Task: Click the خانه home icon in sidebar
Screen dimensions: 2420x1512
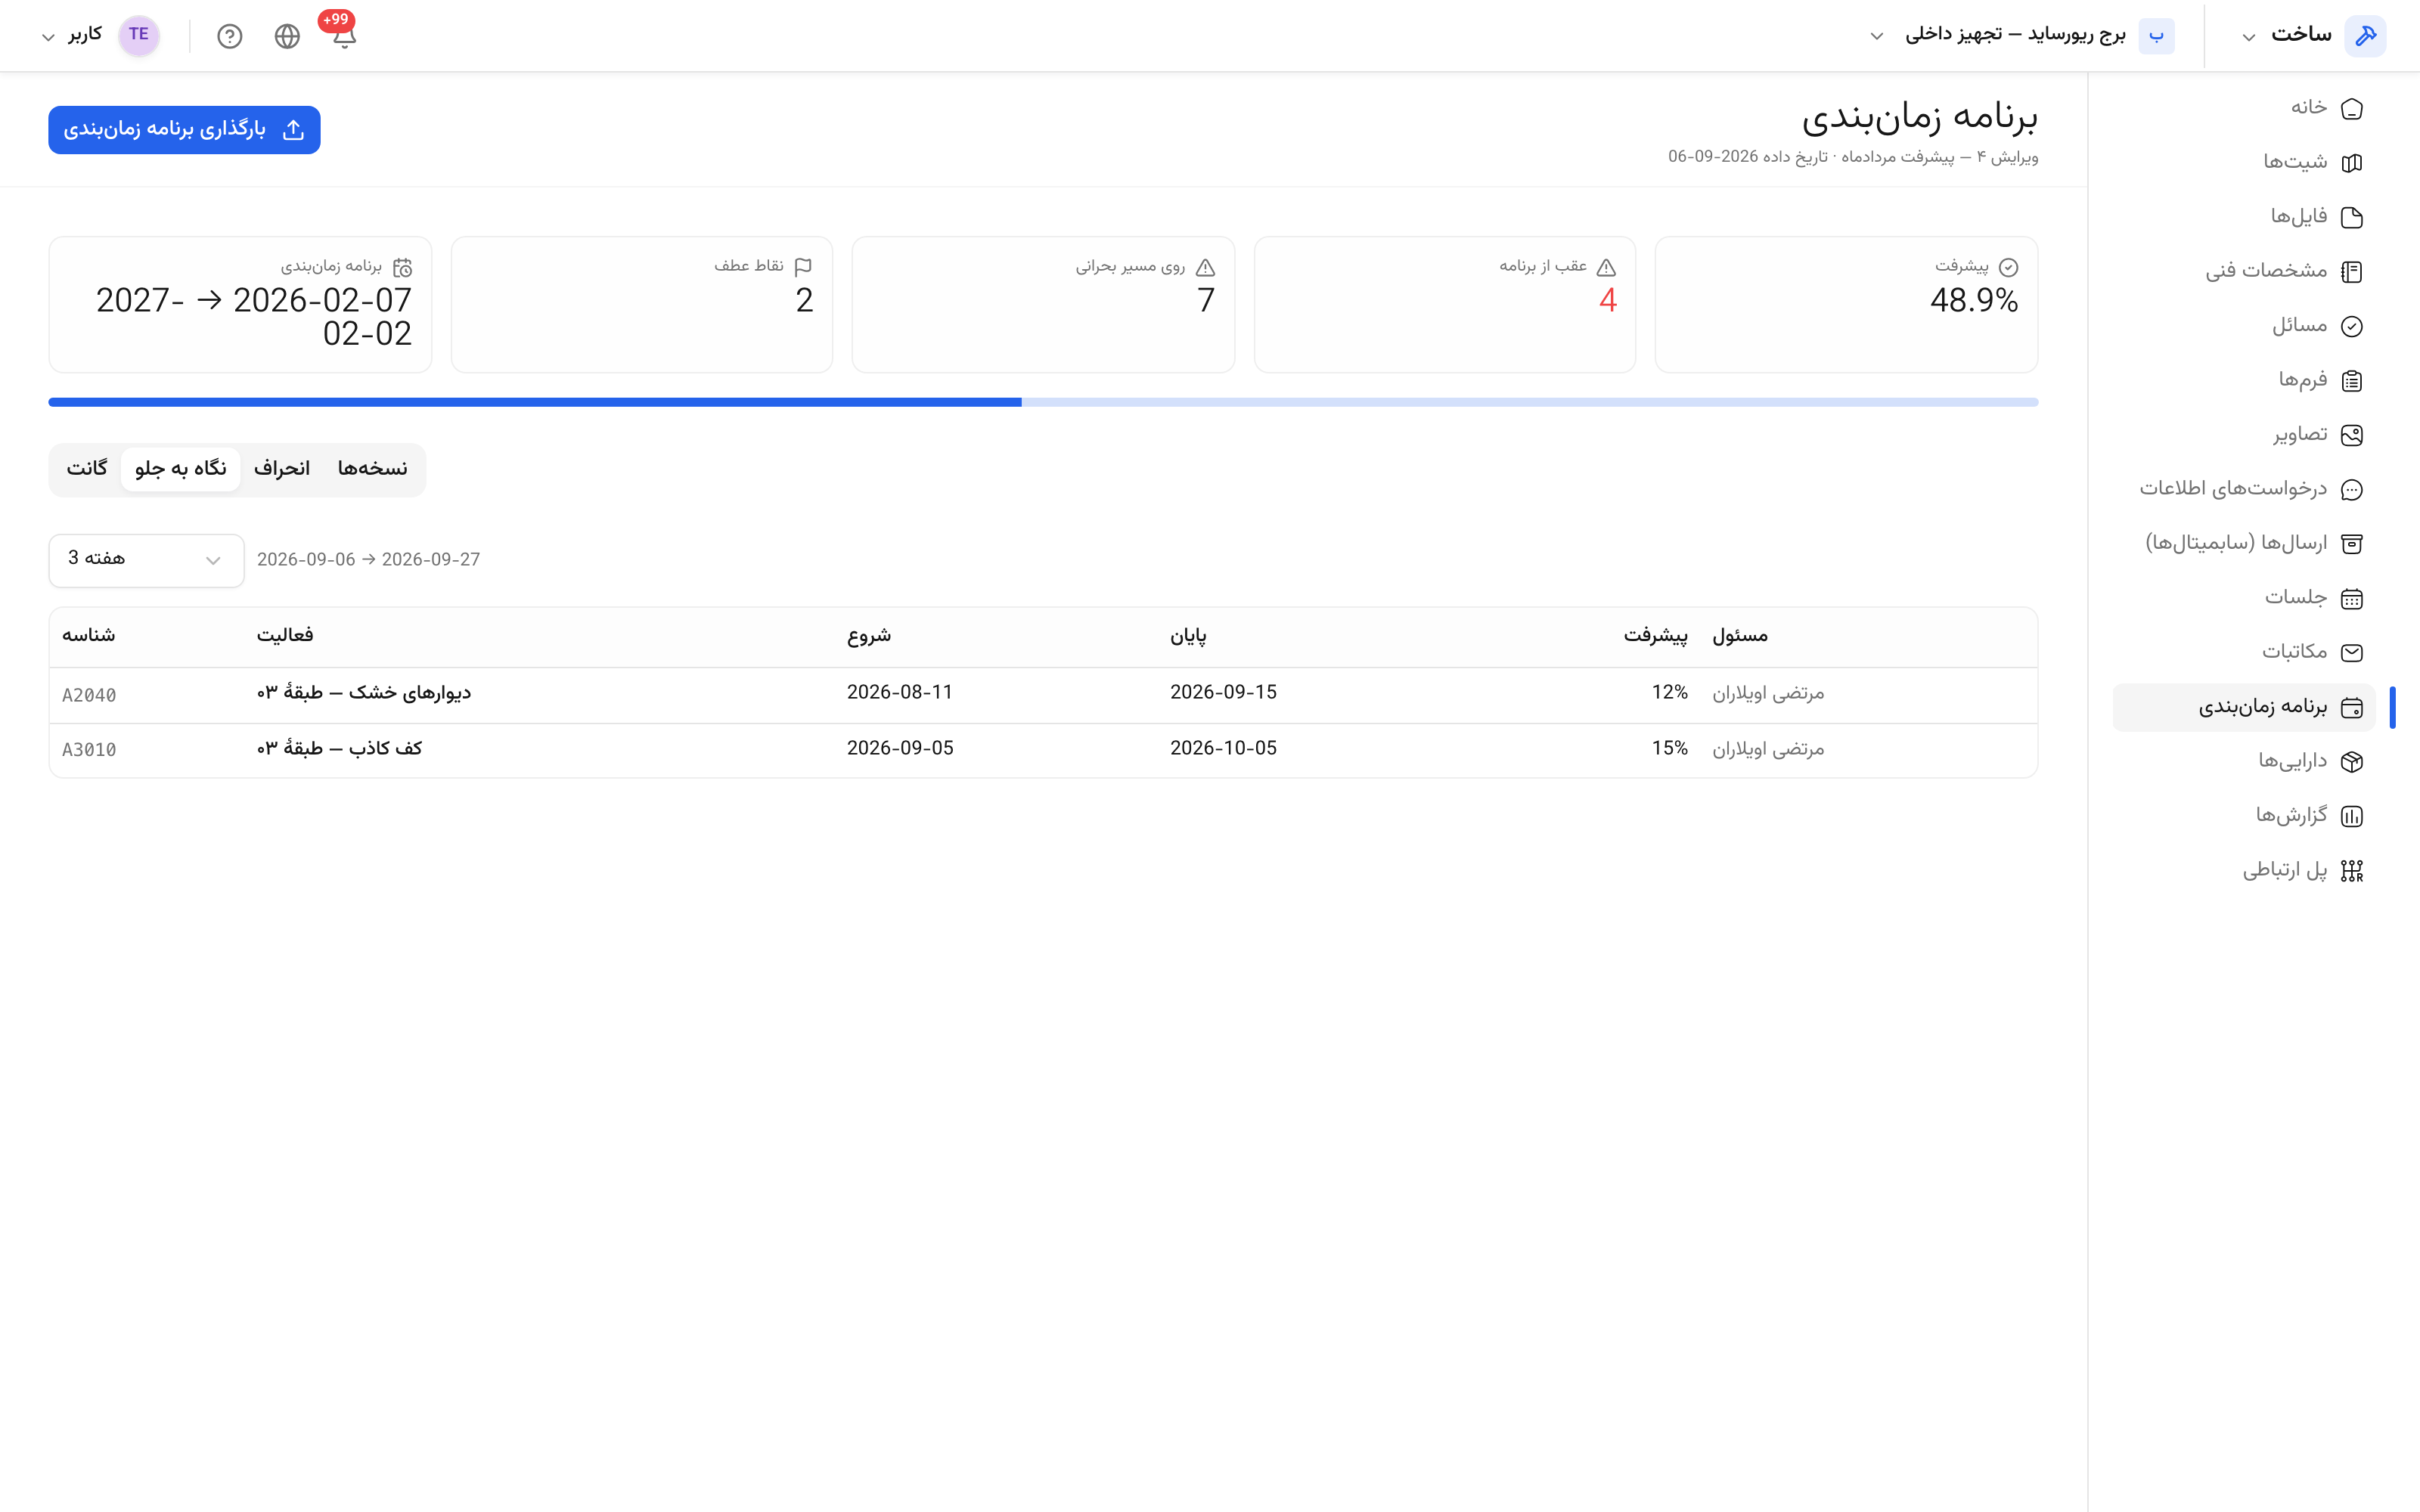Action: (2352, 108)
